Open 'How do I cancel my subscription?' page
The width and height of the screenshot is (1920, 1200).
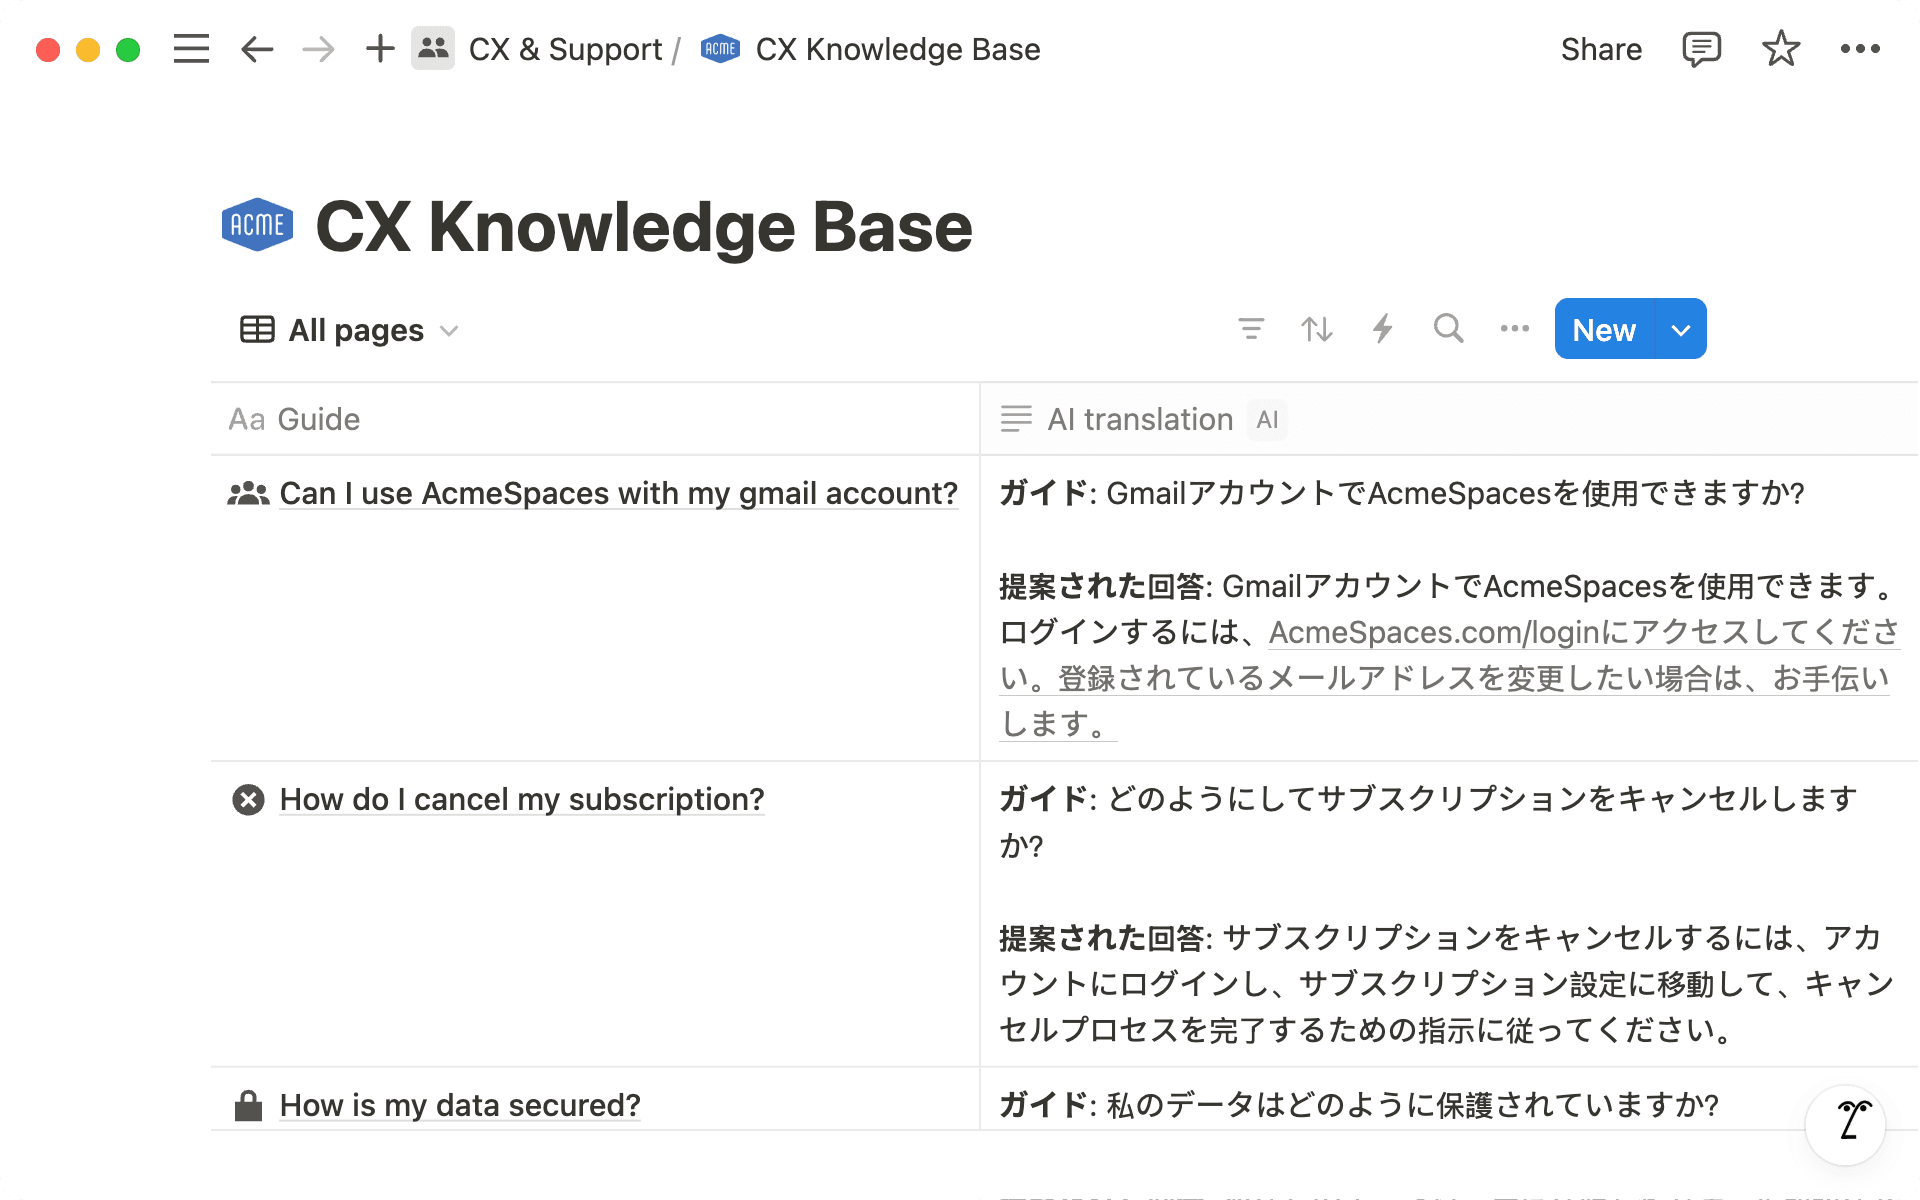[x=522, y=799]
